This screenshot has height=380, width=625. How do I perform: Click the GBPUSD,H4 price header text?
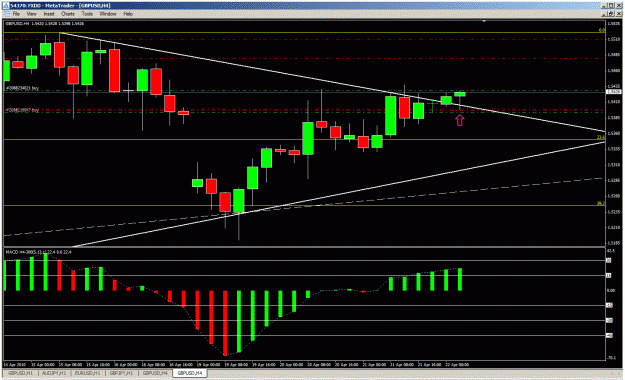coord(45,24)
